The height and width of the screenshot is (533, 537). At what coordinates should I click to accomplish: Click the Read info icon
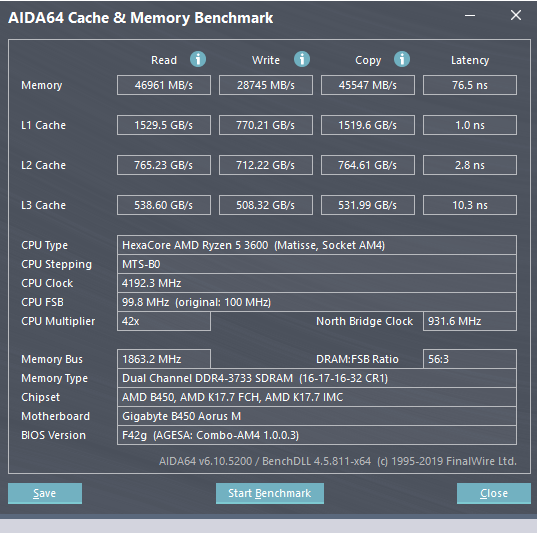pyautogui.click(x=198, y=59)
